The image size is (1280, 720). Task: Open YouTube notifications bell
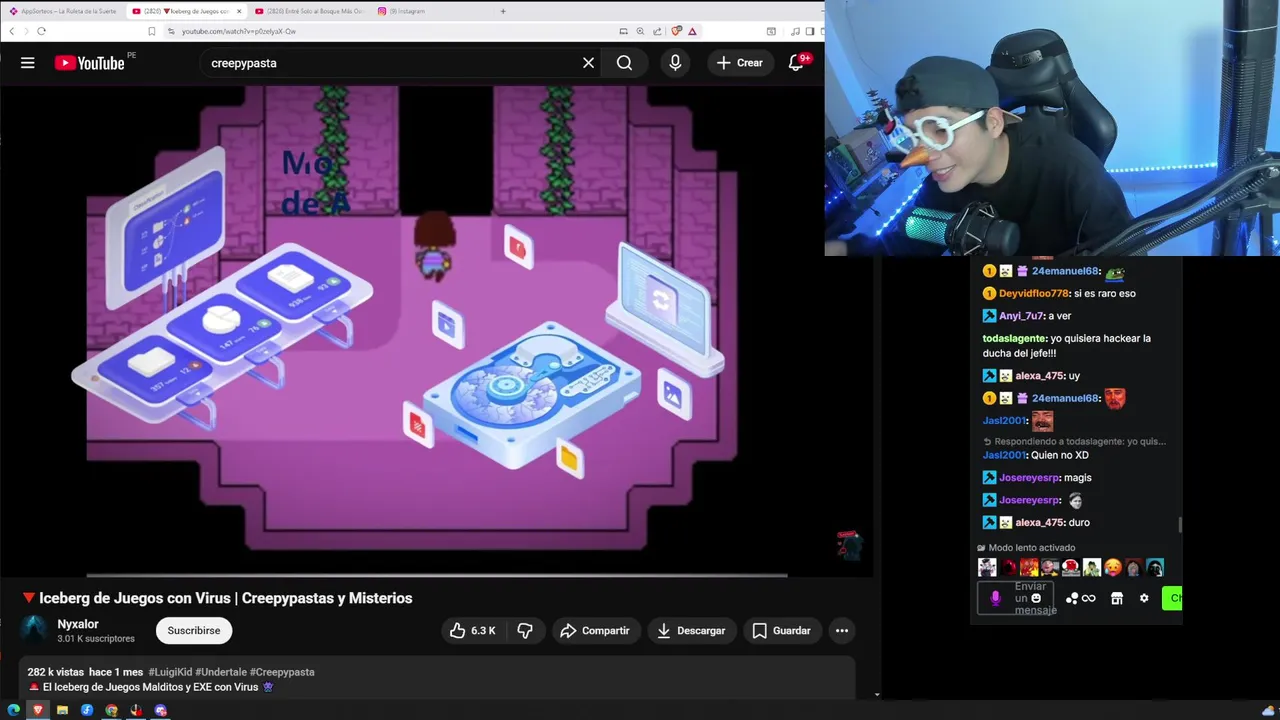click(797, 63)
